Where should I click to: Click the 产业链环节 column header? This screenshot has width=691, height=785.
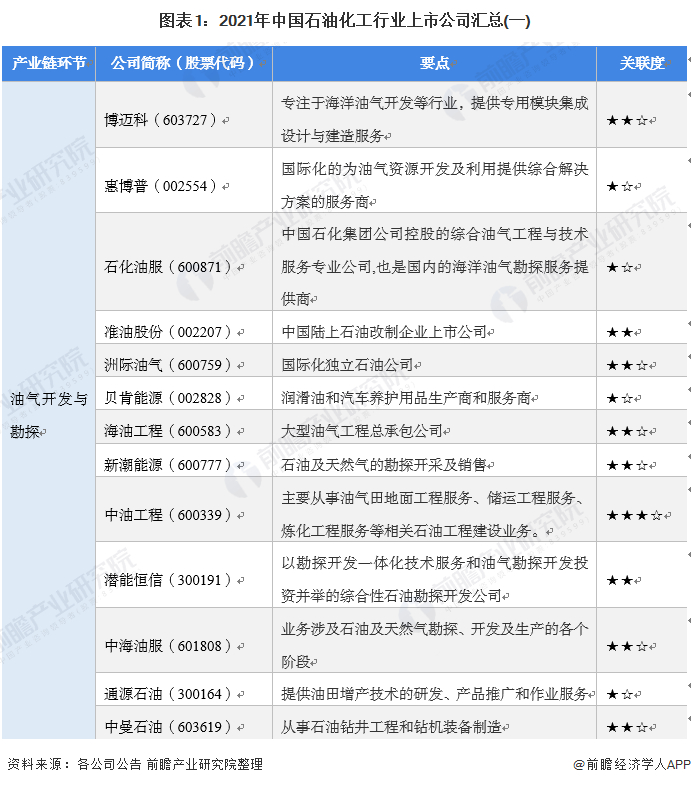pyautogui.click(x=49, y=63)
